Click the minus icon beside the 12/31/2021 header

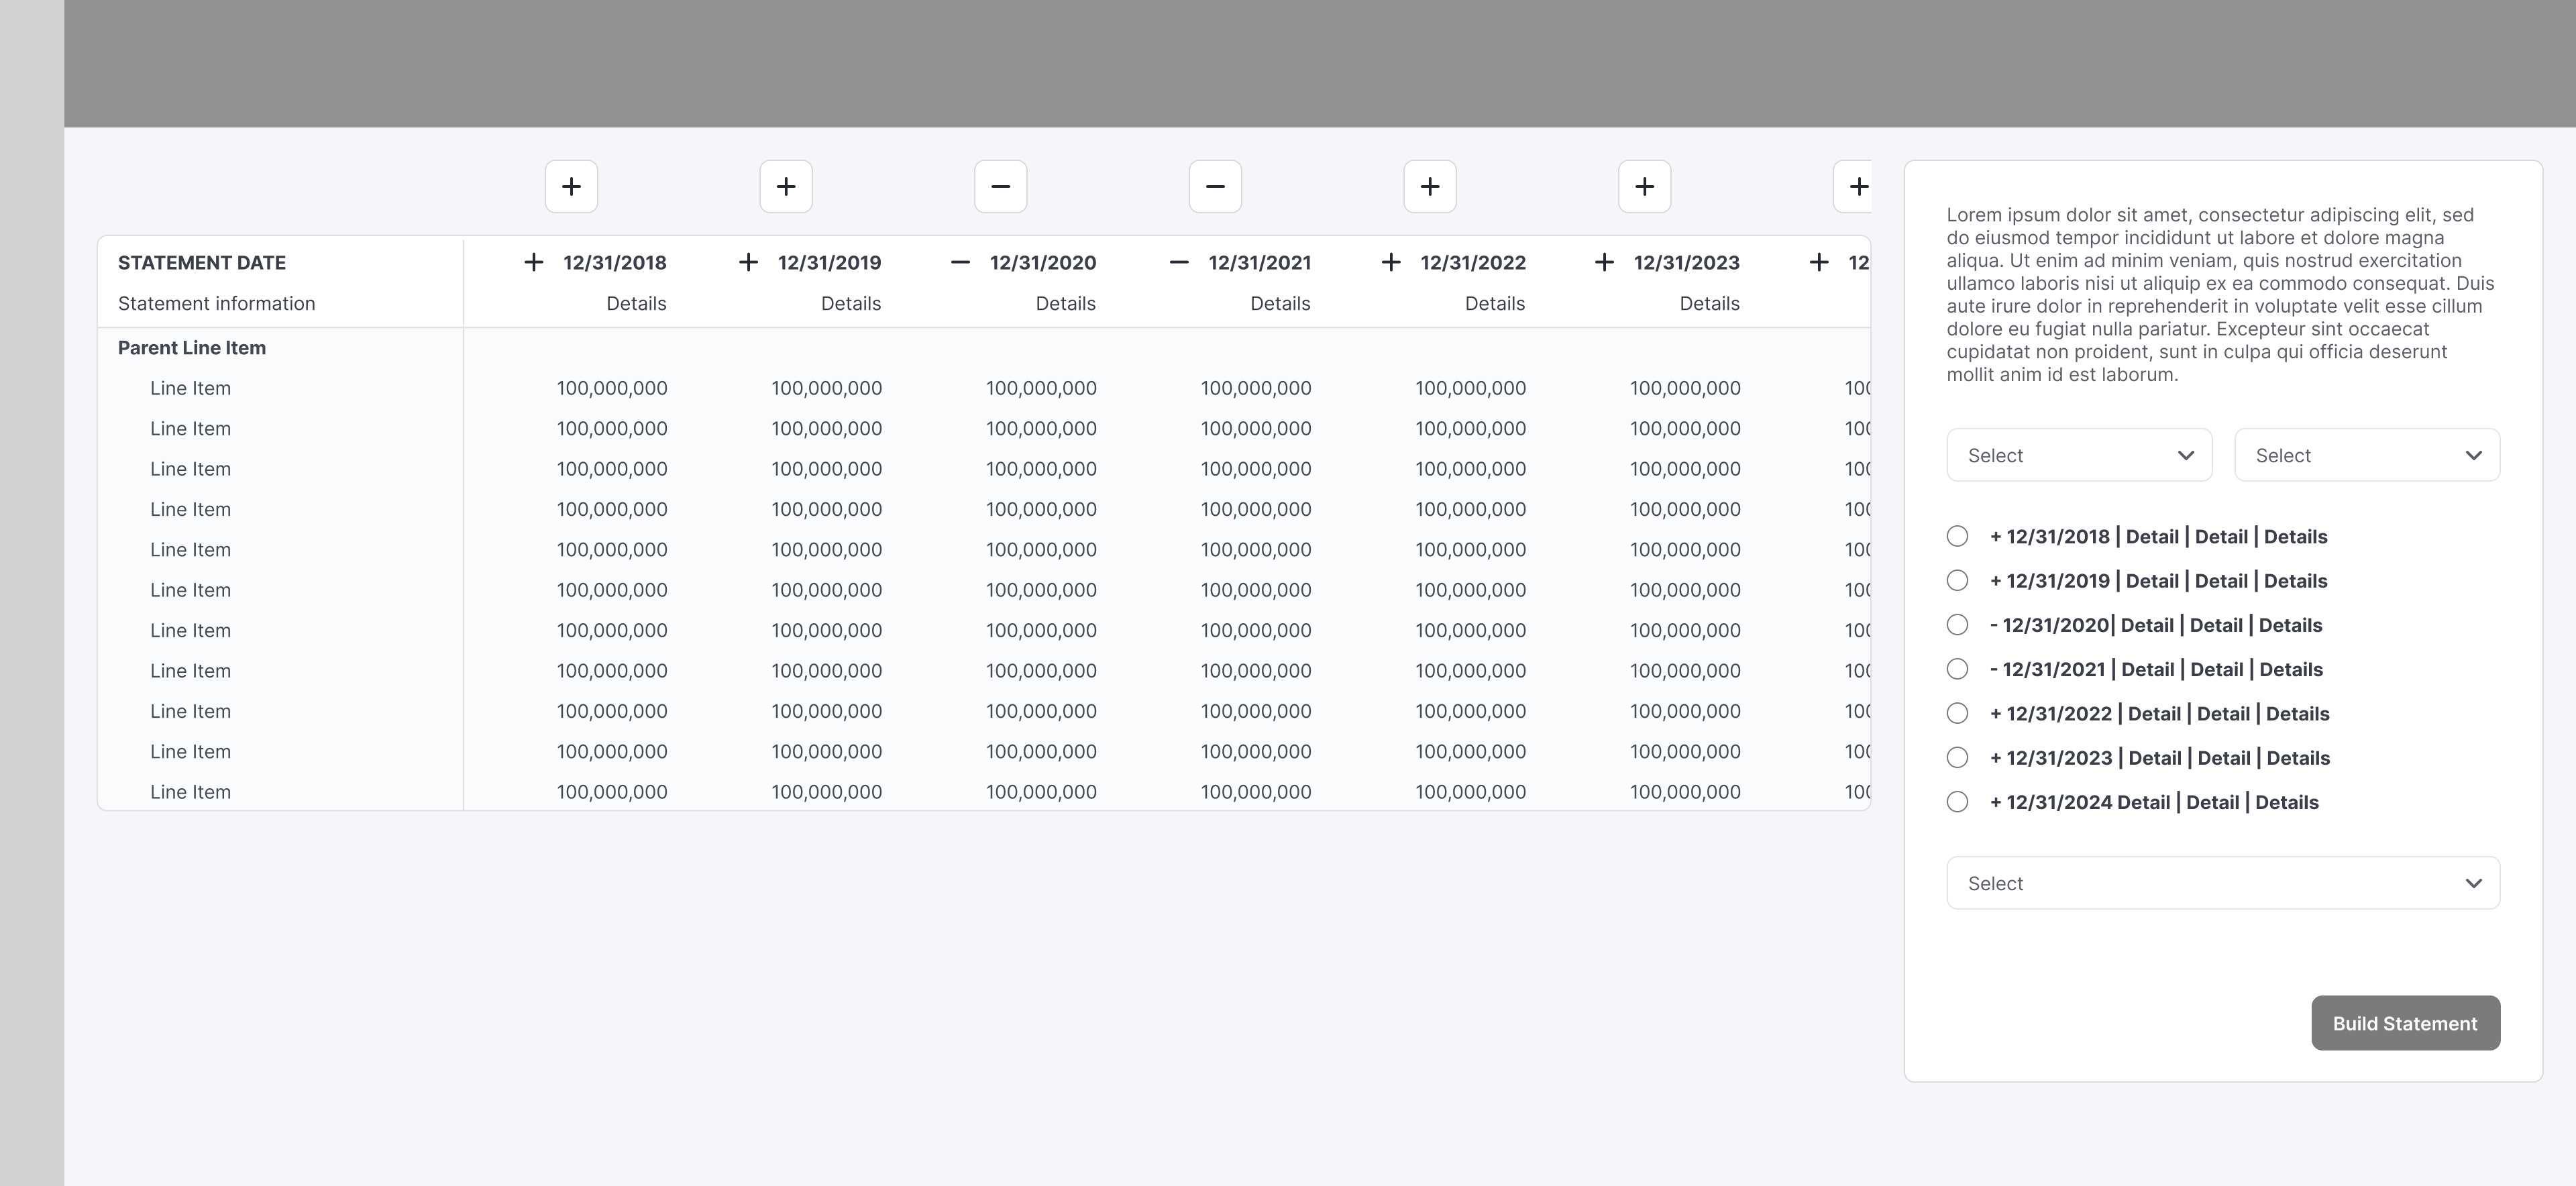1179,262
